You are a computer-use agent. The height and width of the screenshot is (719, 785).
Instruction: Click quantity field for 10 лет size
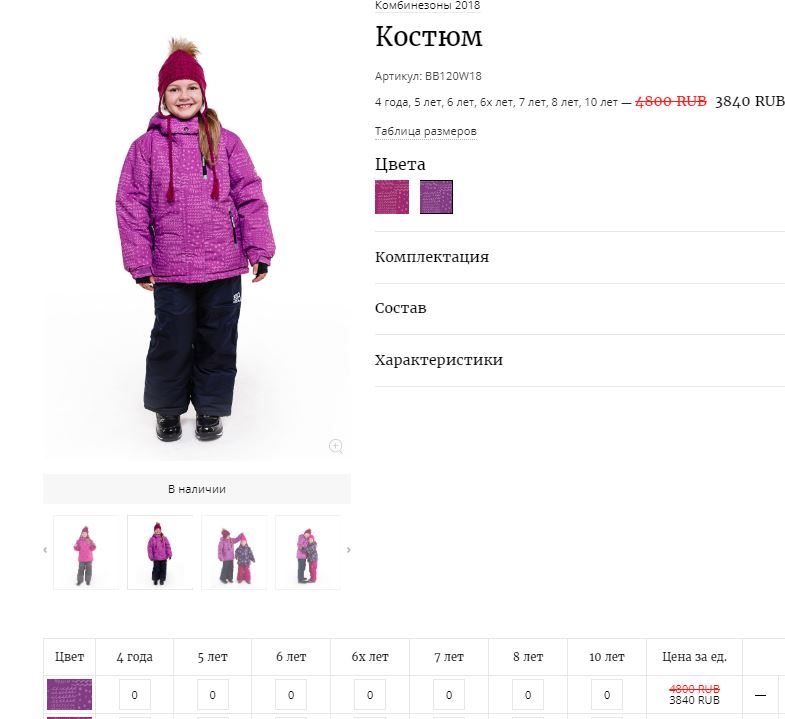coord(607,695)
